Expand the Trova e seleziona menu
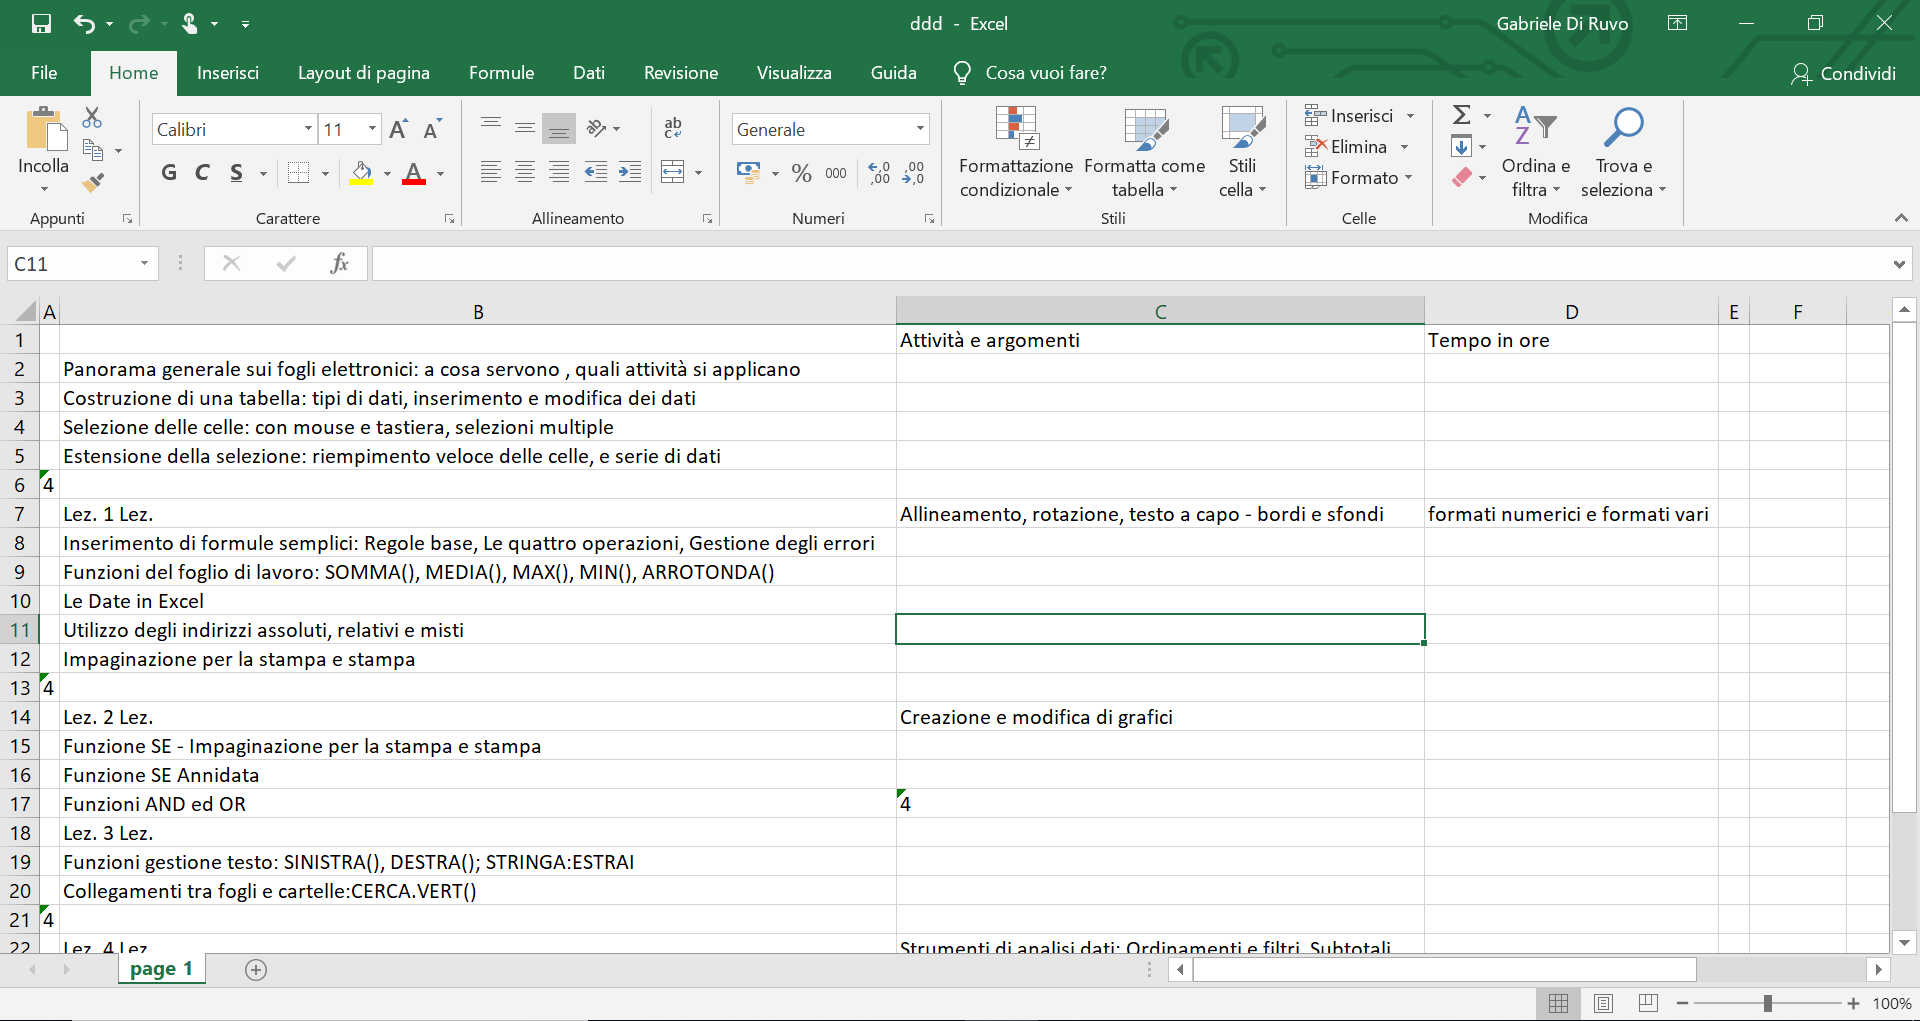This screenshot has width=1920, height=1021. 1623,152
